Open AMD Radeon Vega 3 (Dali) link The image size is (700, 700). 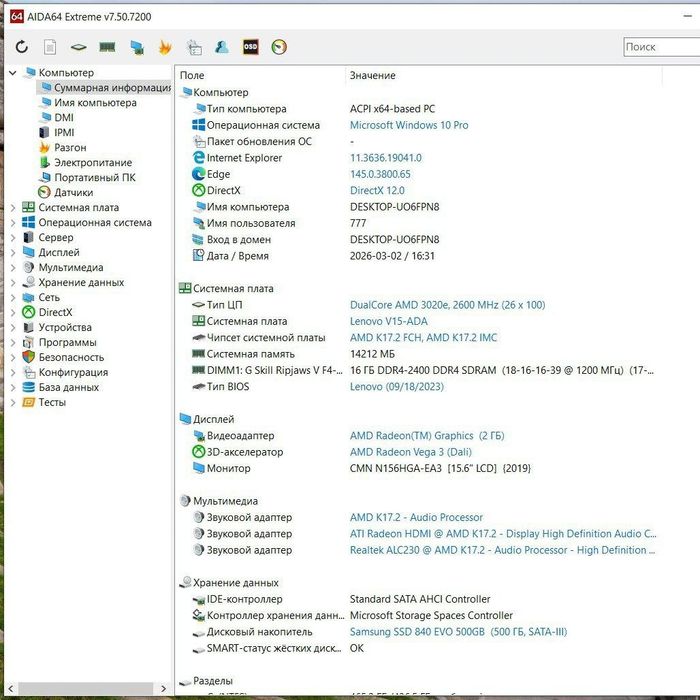(411, 452)
